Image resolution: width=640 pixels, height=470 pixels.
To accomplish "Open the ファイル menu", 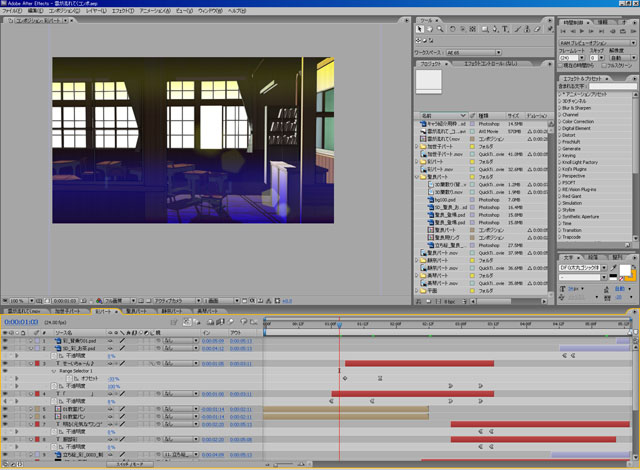I will (12, 11).
